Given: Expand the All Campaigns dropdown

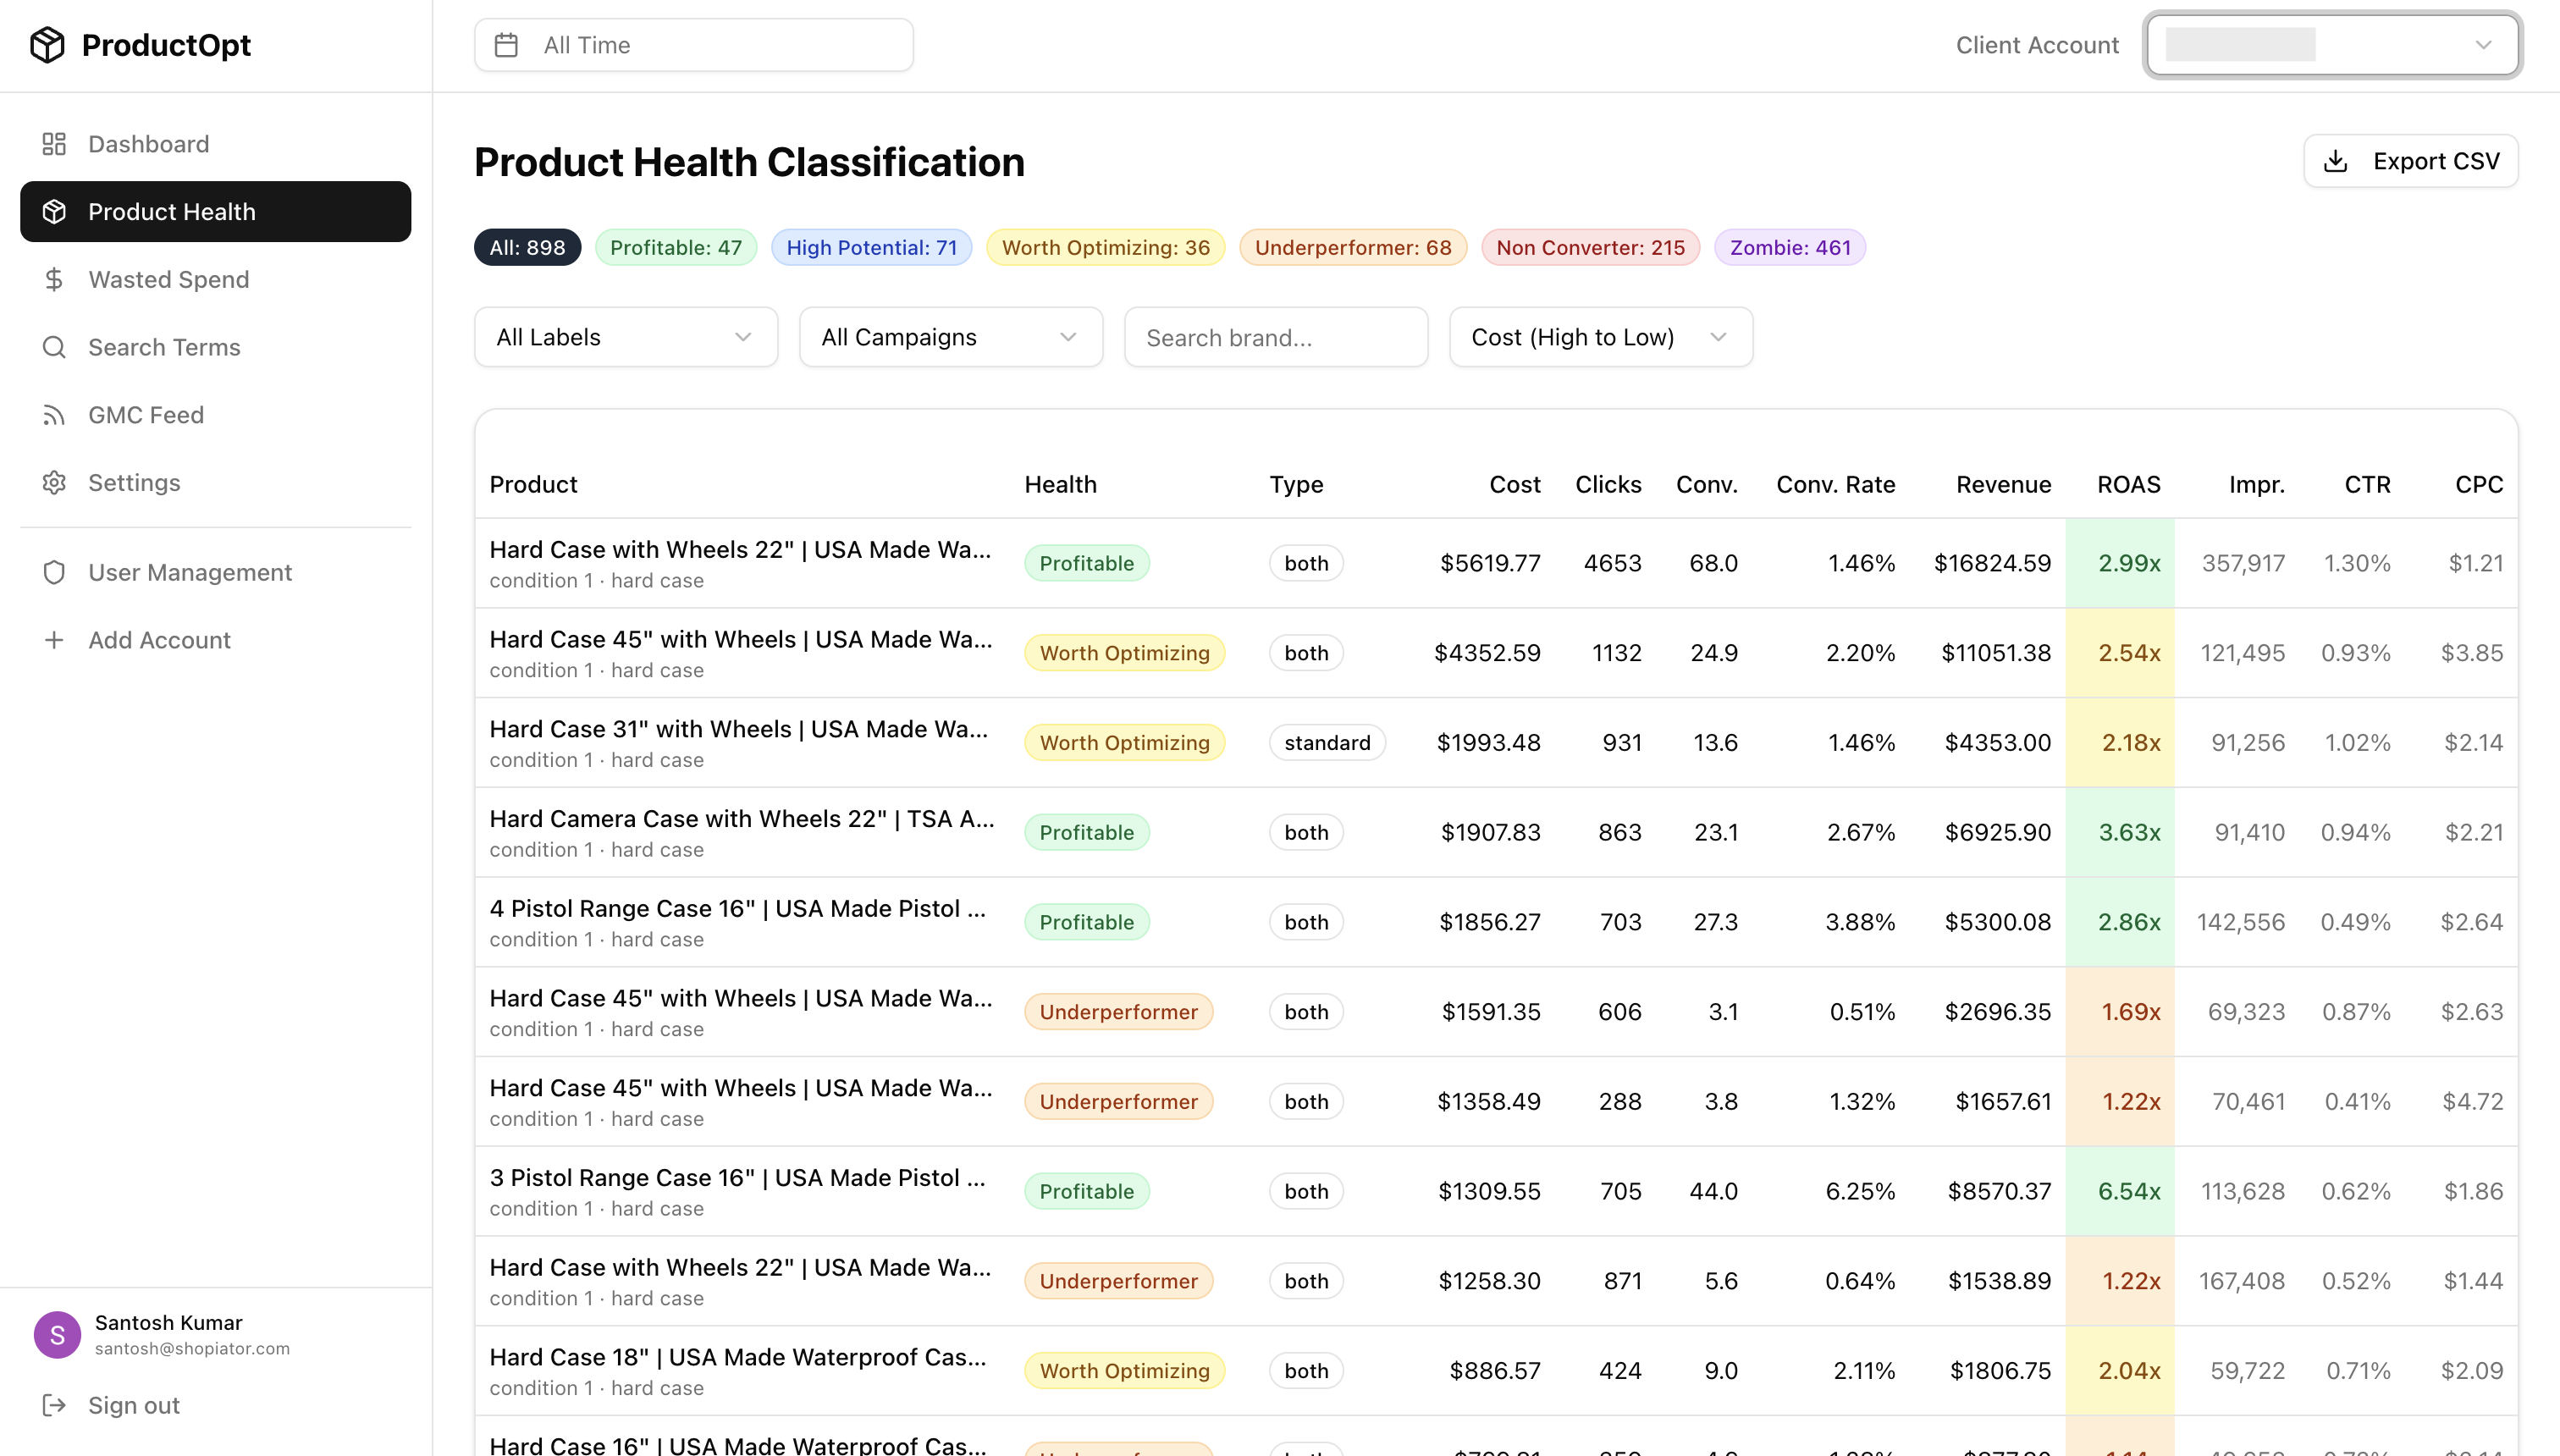Looking at the screenshot, I should (950, 337).
